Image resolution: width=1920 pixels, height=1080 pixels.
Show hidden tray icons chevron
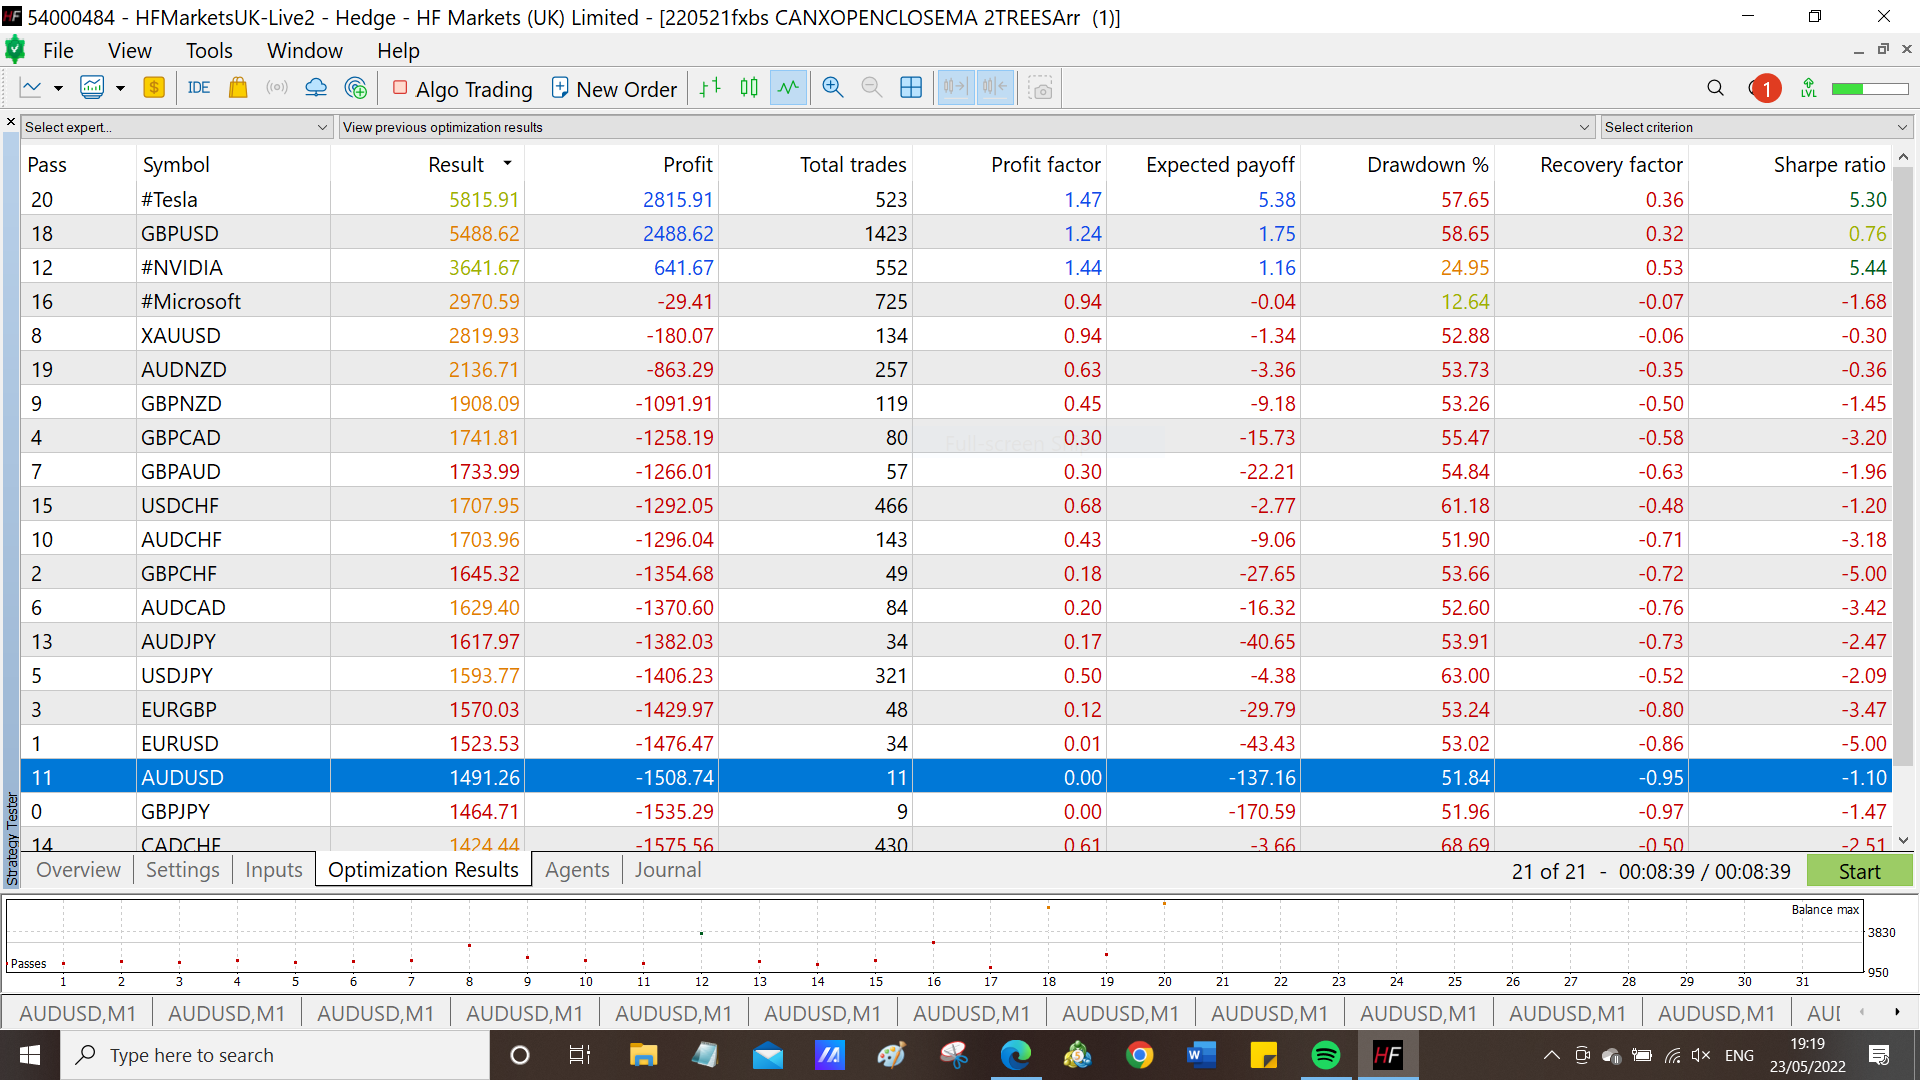[1551, 1056]
